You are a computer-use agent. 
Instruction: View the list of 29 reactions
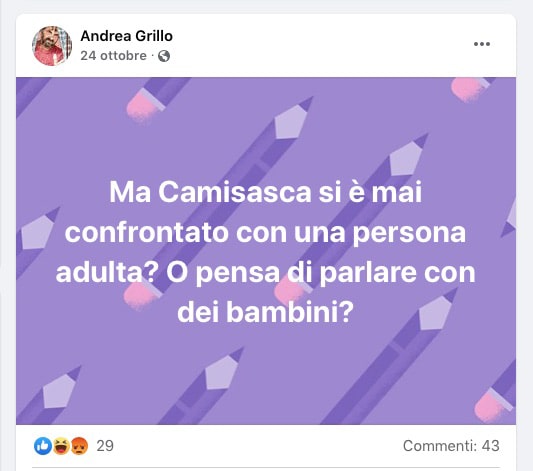pos(105,446)
